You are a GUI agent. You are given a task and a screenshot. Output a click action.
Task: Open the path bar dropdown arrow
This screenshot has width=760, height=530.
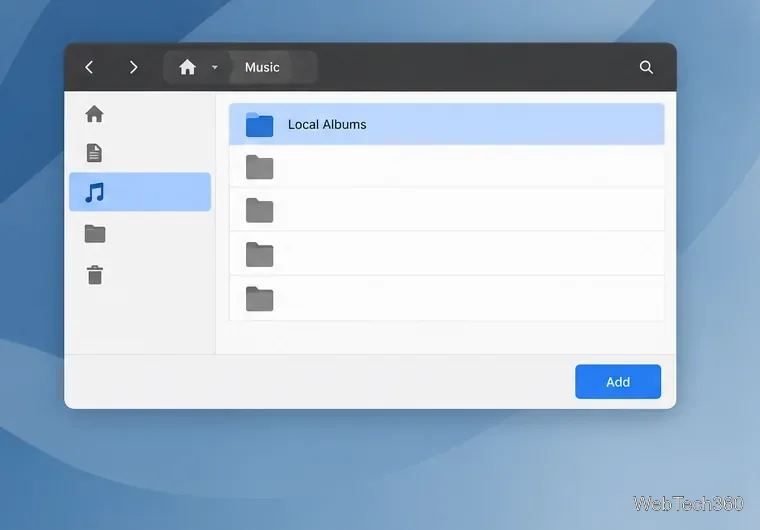pyautogui.click(x=215, y=67)
